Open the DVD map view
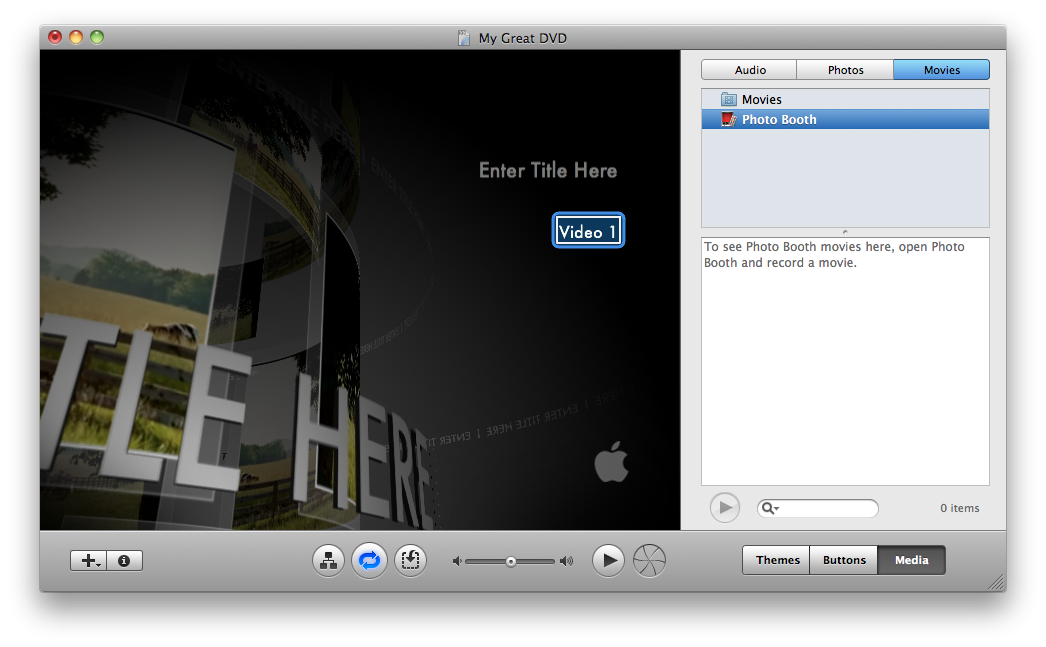This screenshot has height=647, width=1046. [x=329, y=560]
